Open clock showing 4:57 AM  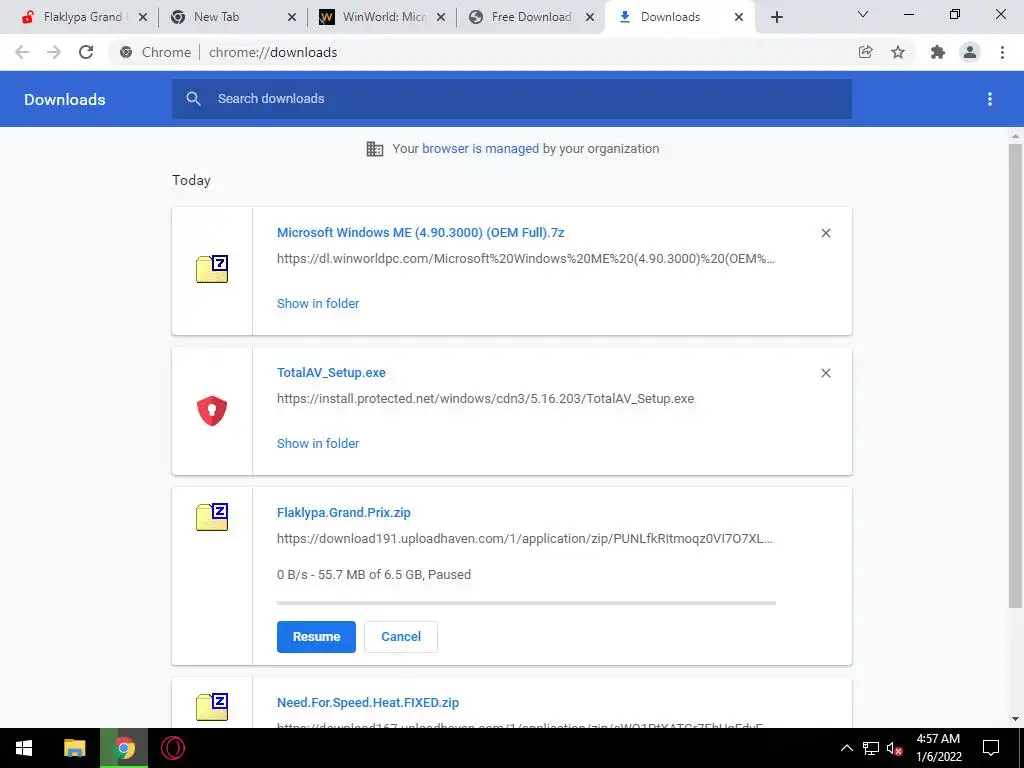(x=938, y=748)
